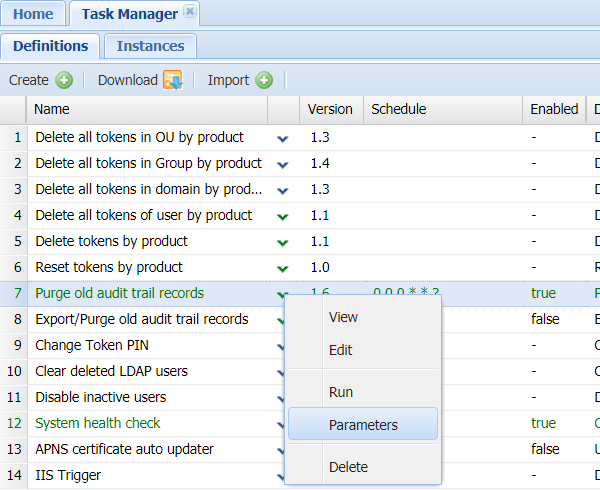Choose Parameters from the context menu
Screen dimensions: 600x490
[x=363, y=425]
